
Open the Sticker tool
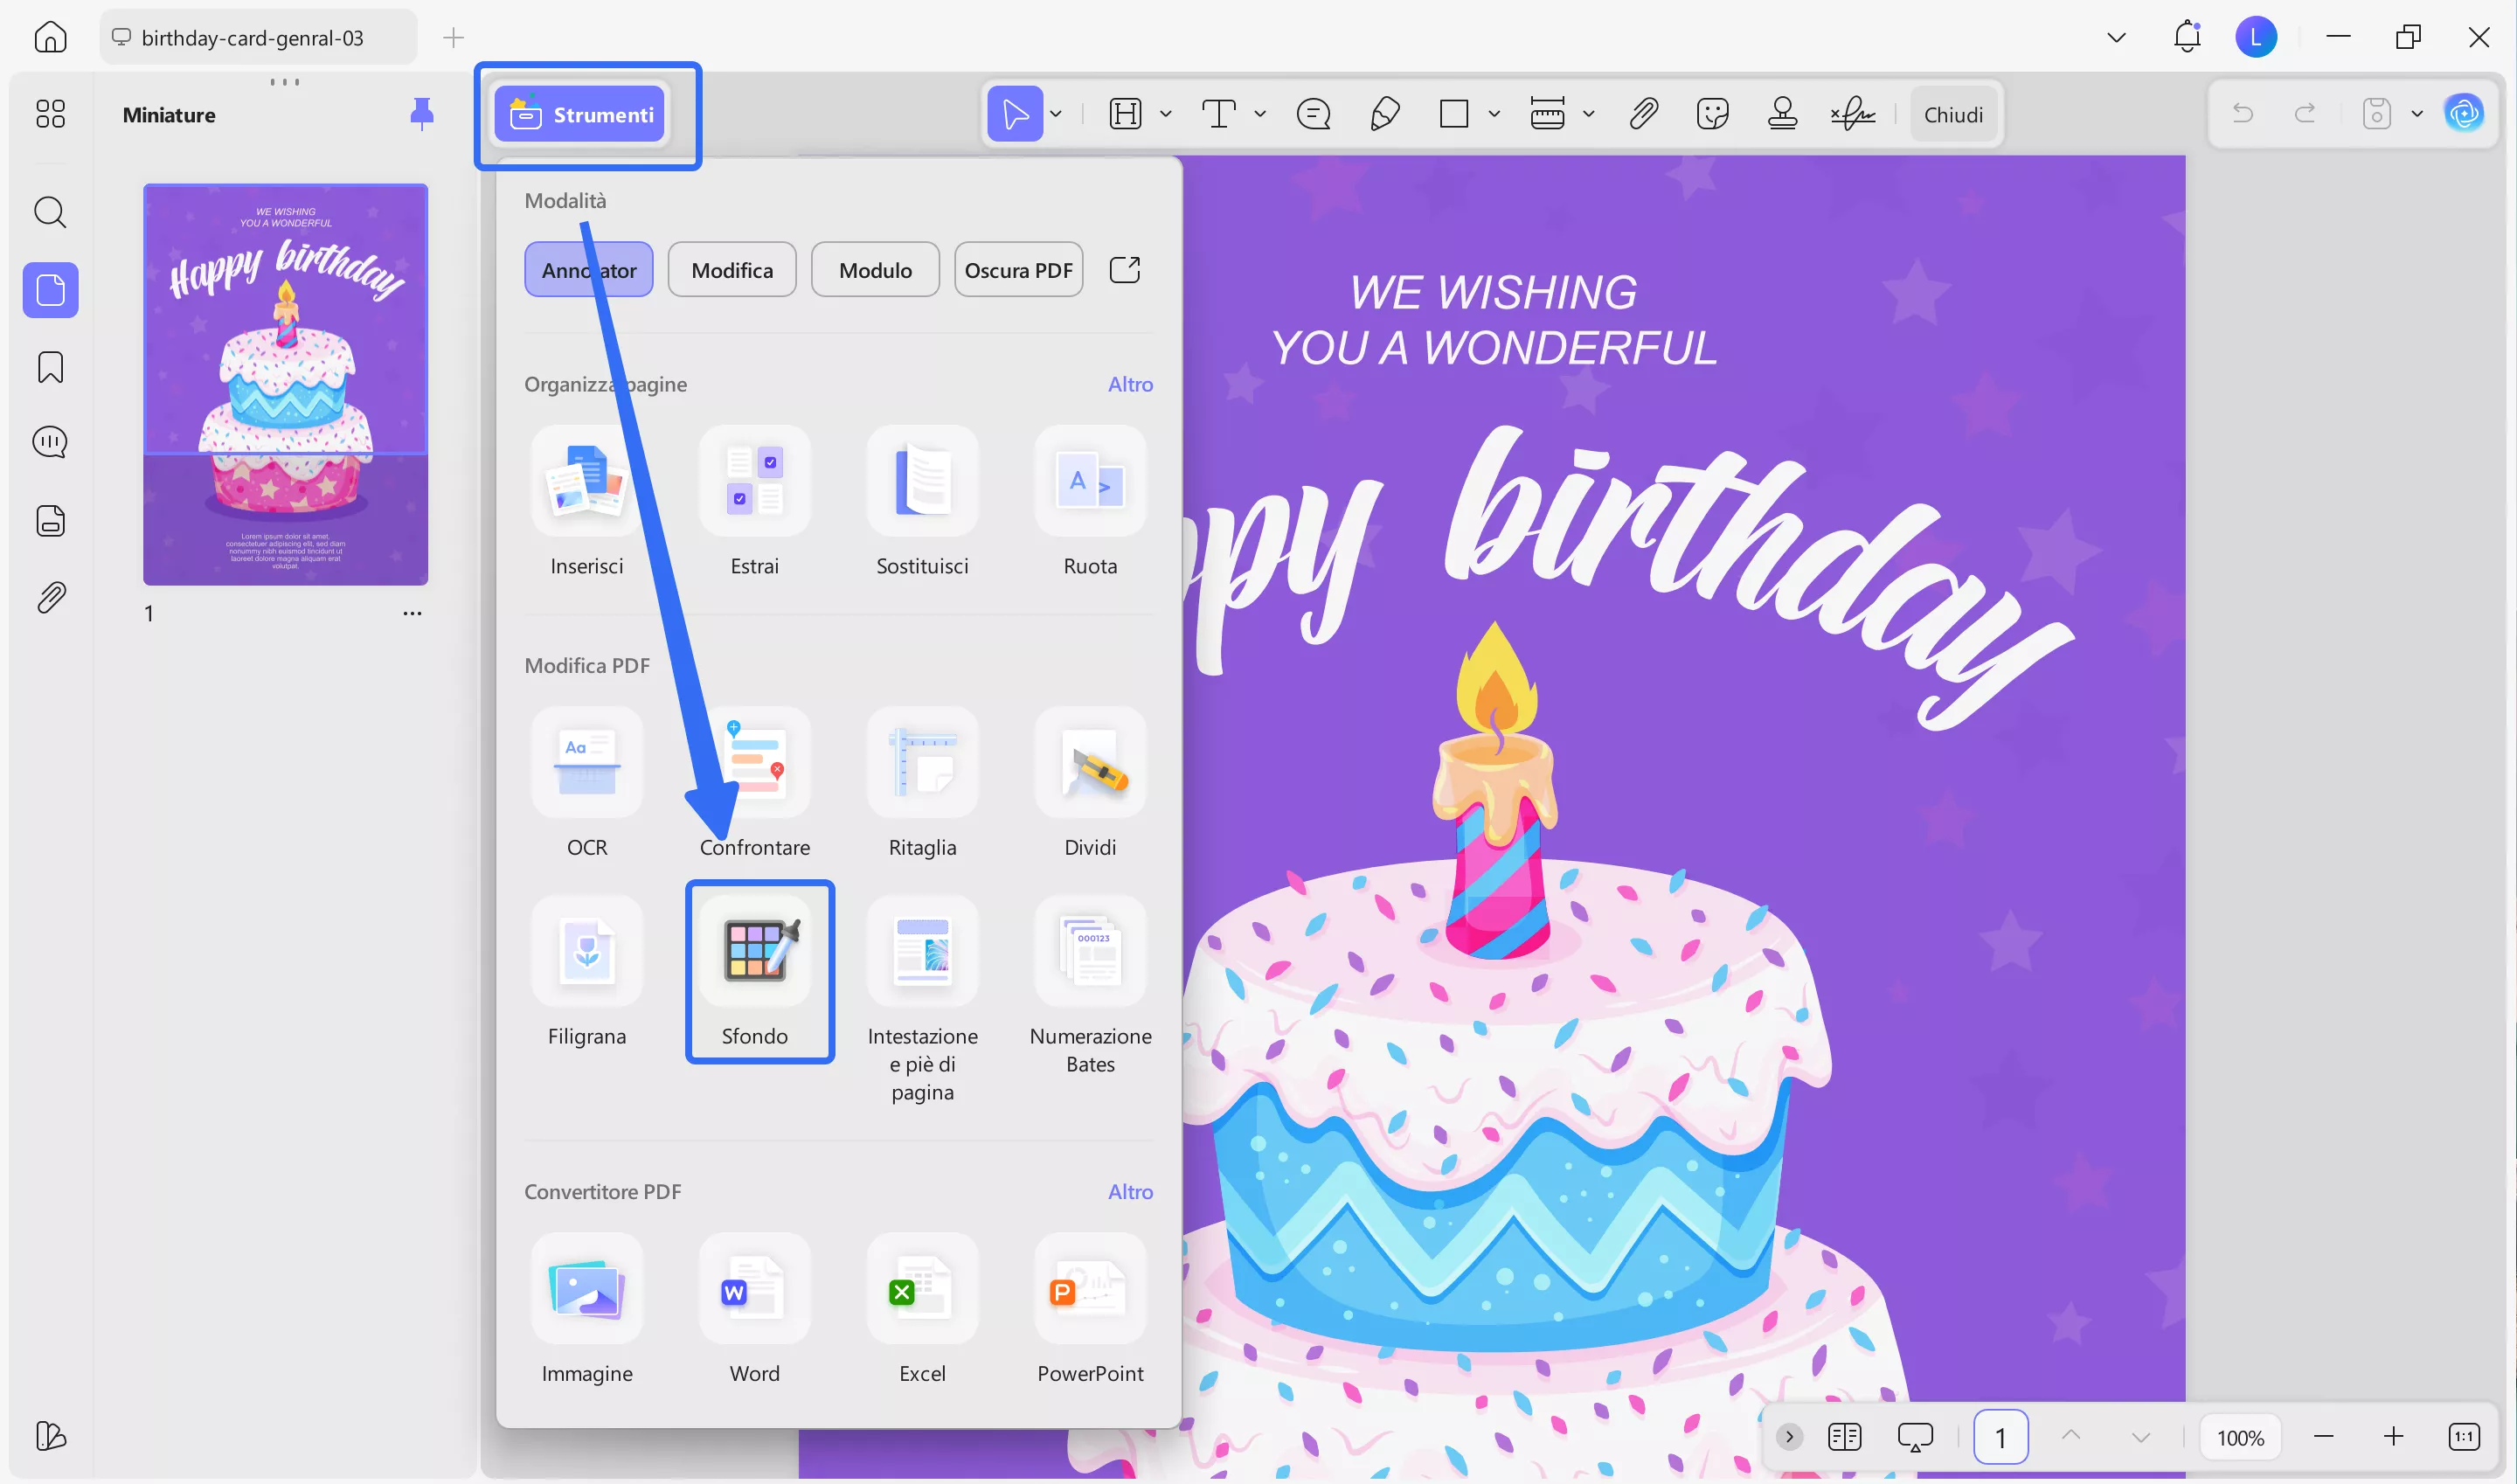1713,113
